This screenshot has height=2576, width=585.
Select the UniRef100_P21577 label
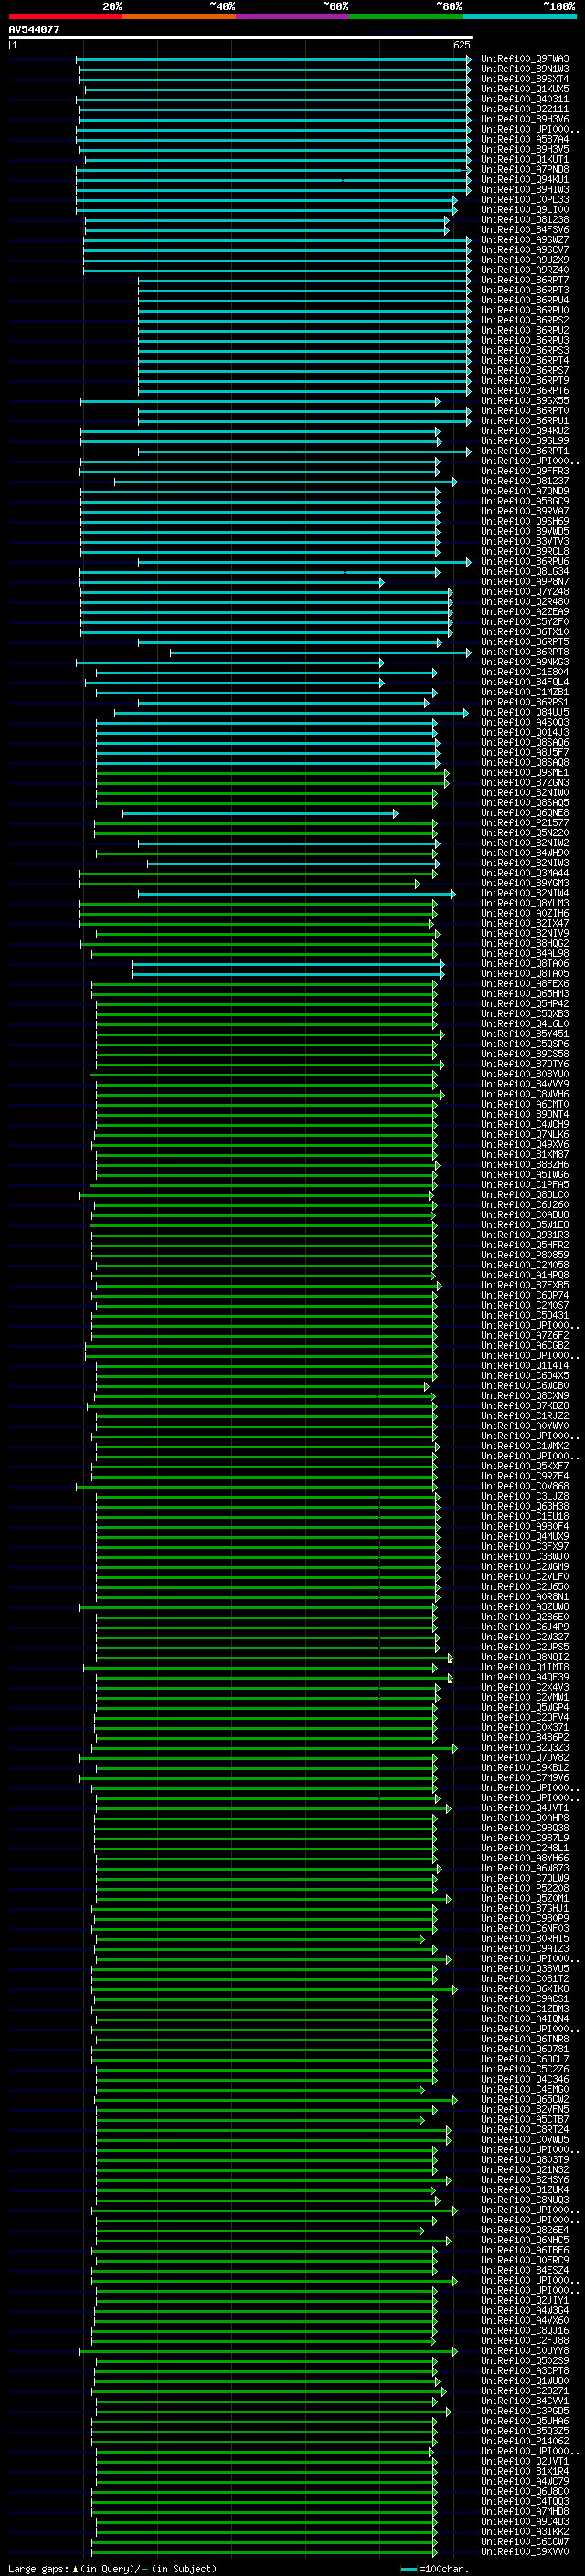coord(525,823)
